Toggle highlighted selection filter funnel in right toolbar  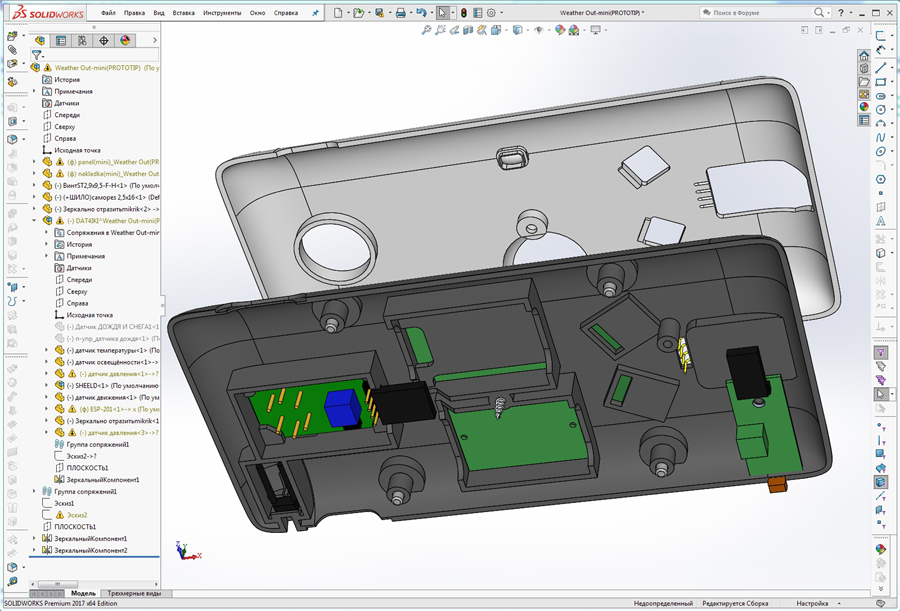point(880,352)
